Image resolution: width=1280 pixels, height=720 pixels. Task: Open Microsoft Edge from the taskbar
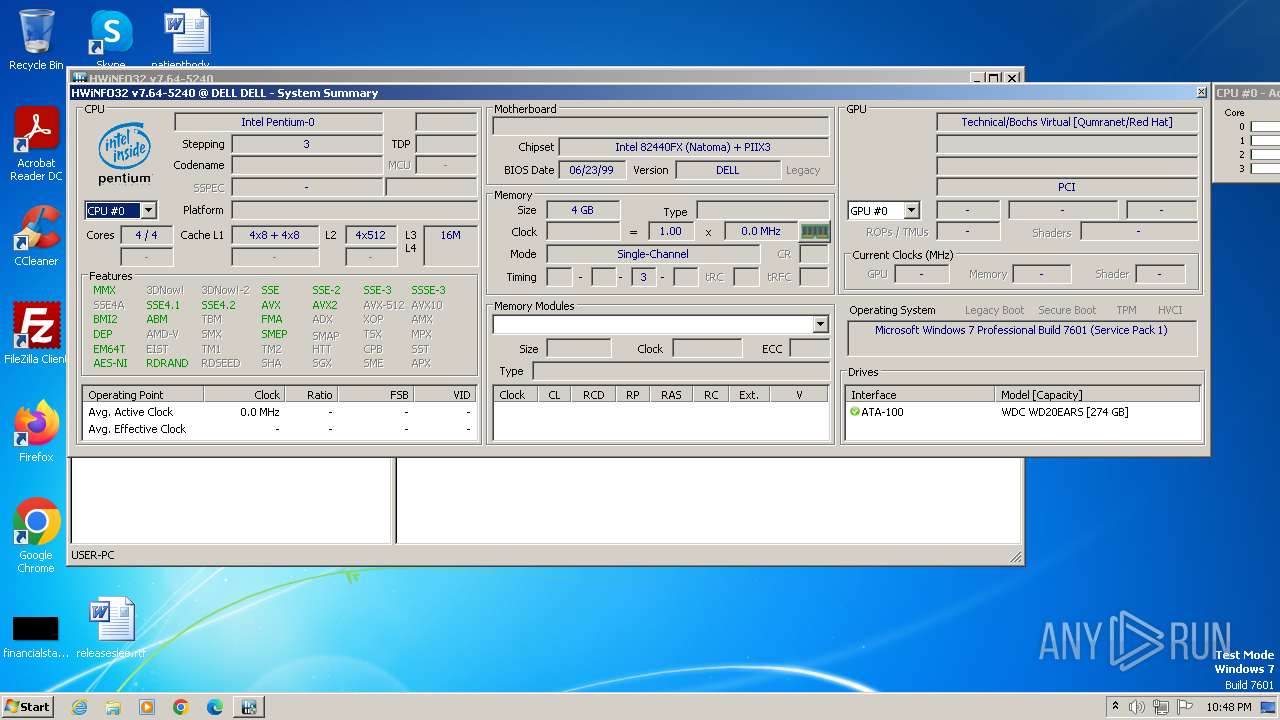point(215,707)
